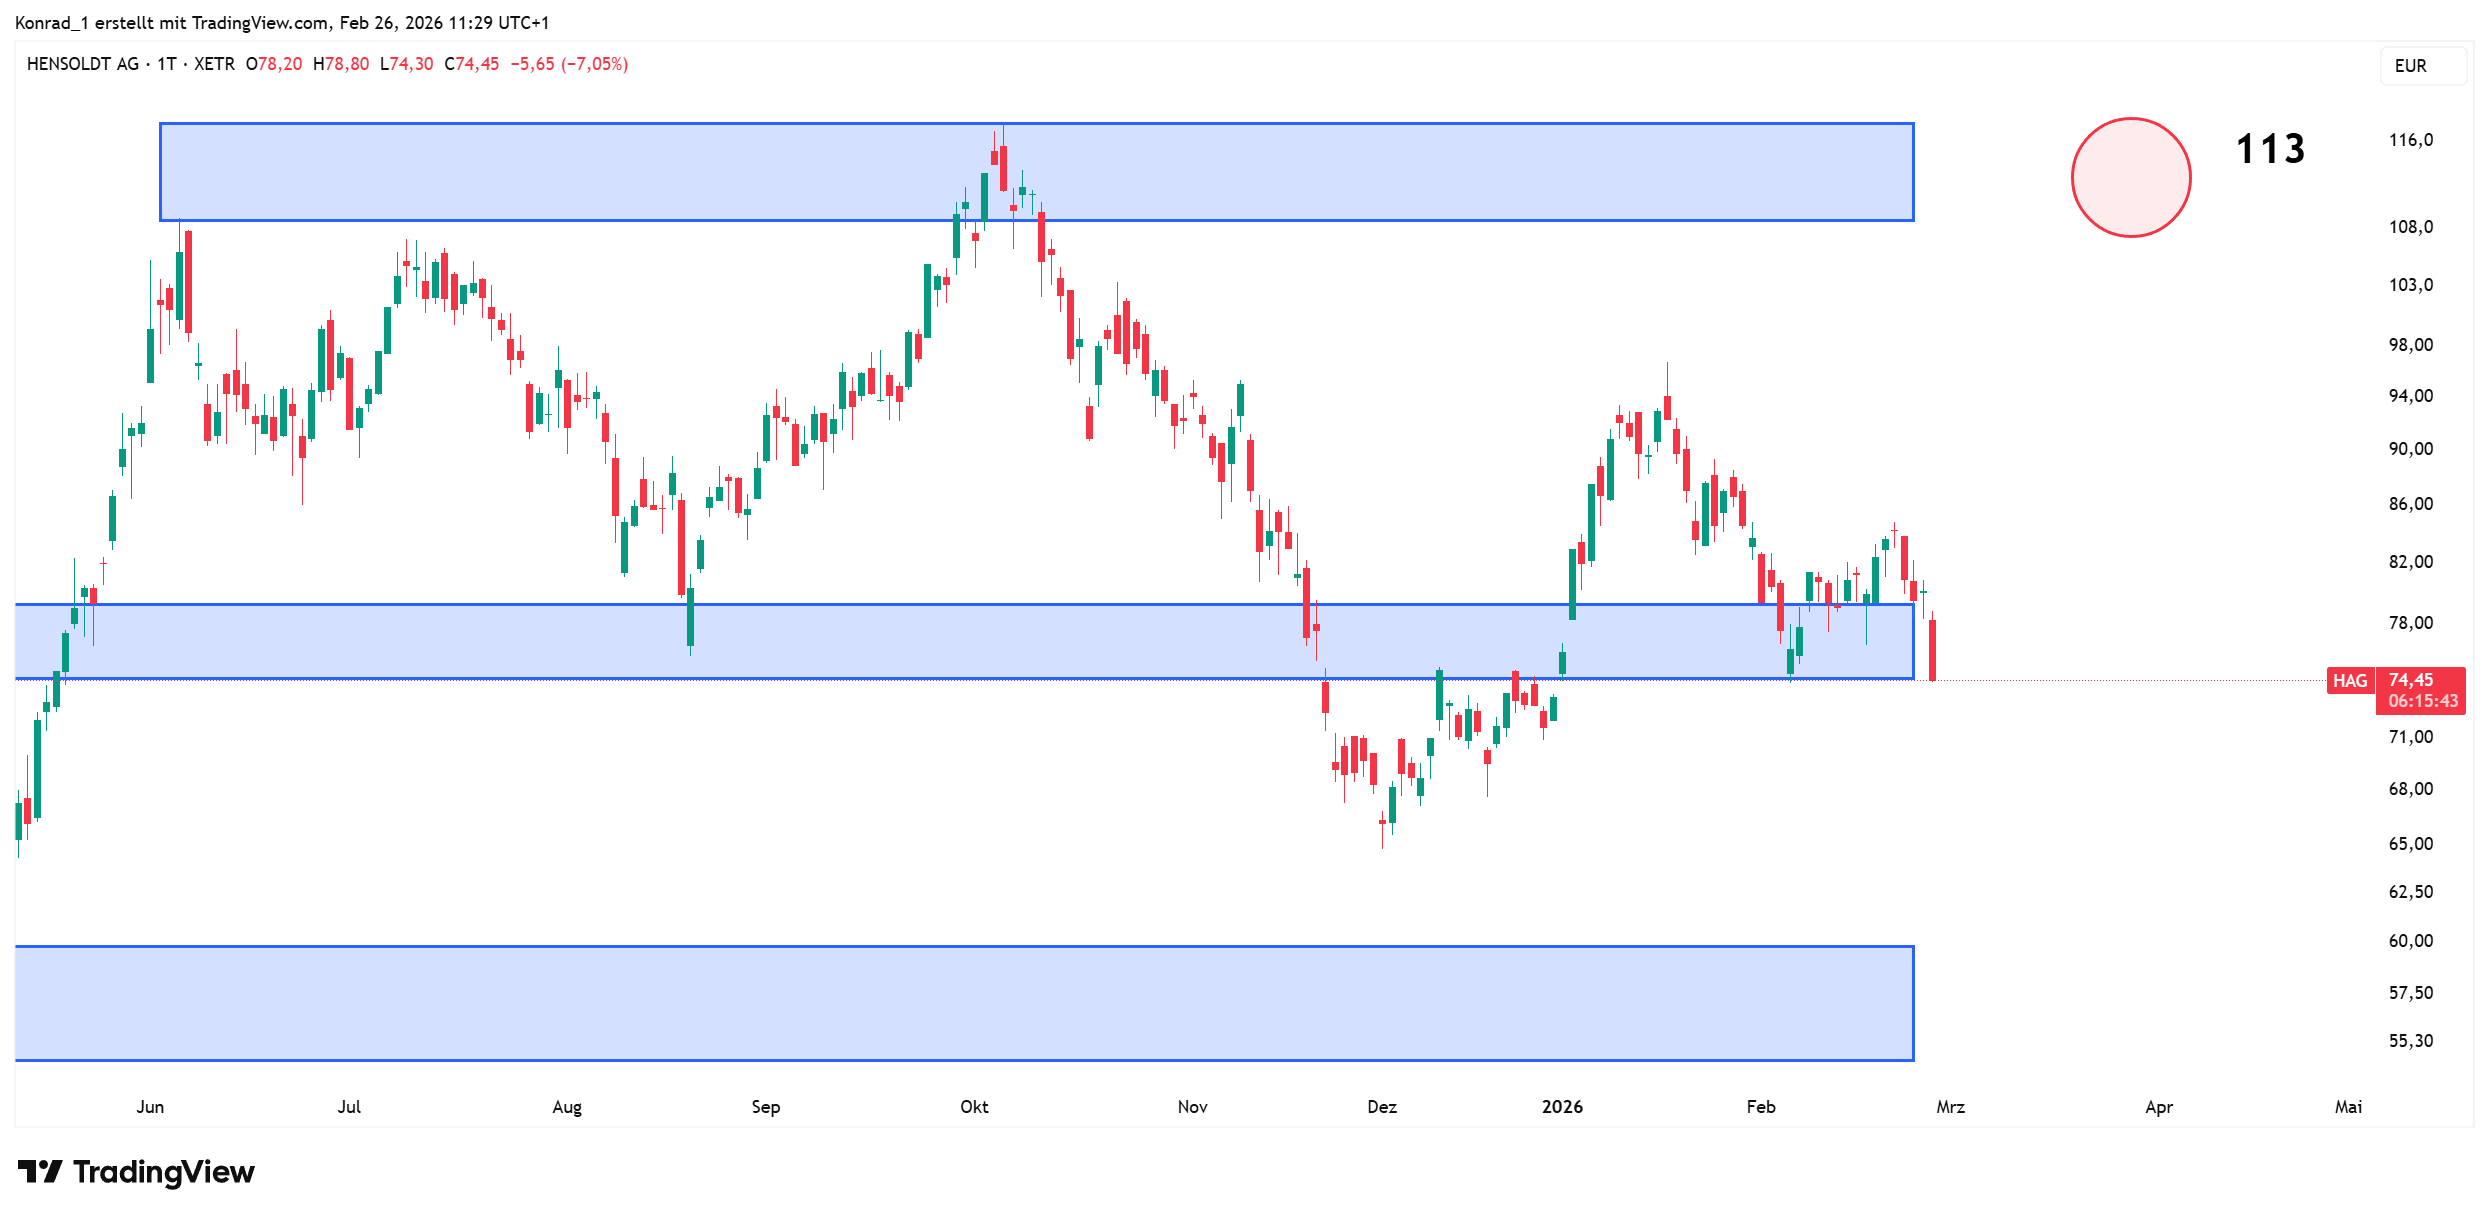2489x1217 pixels.
Task: Click the HENSOLDT AG symbol title
Action: [x=83, y=64]
